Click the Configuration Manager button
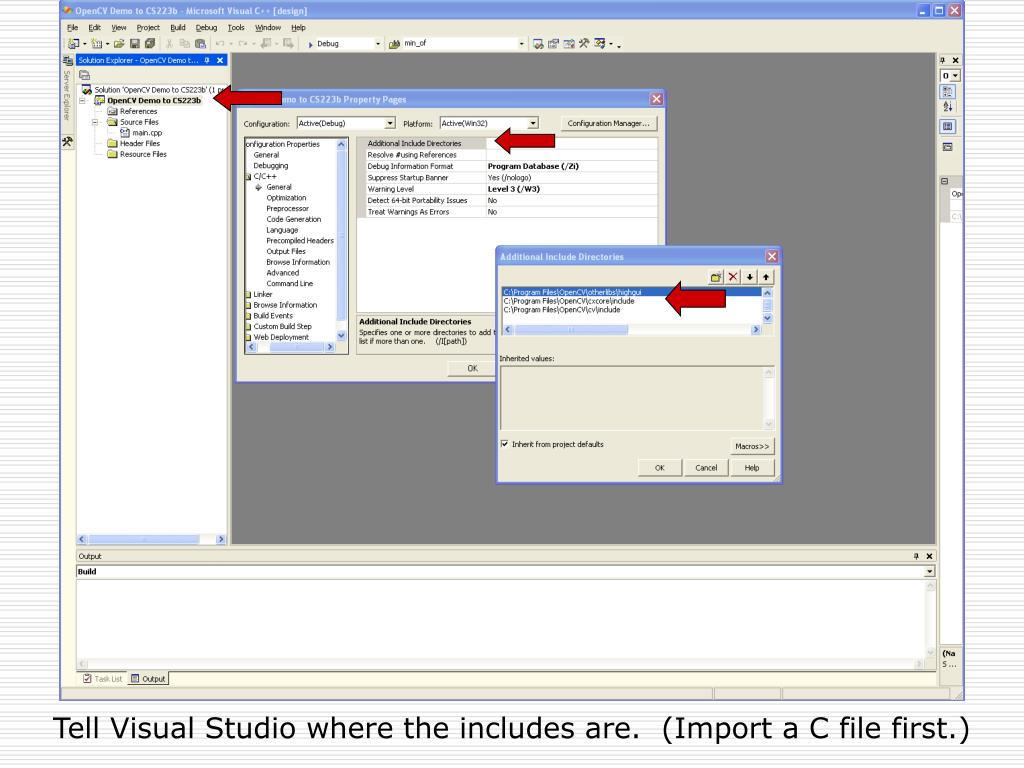 (x=609, y=123)
